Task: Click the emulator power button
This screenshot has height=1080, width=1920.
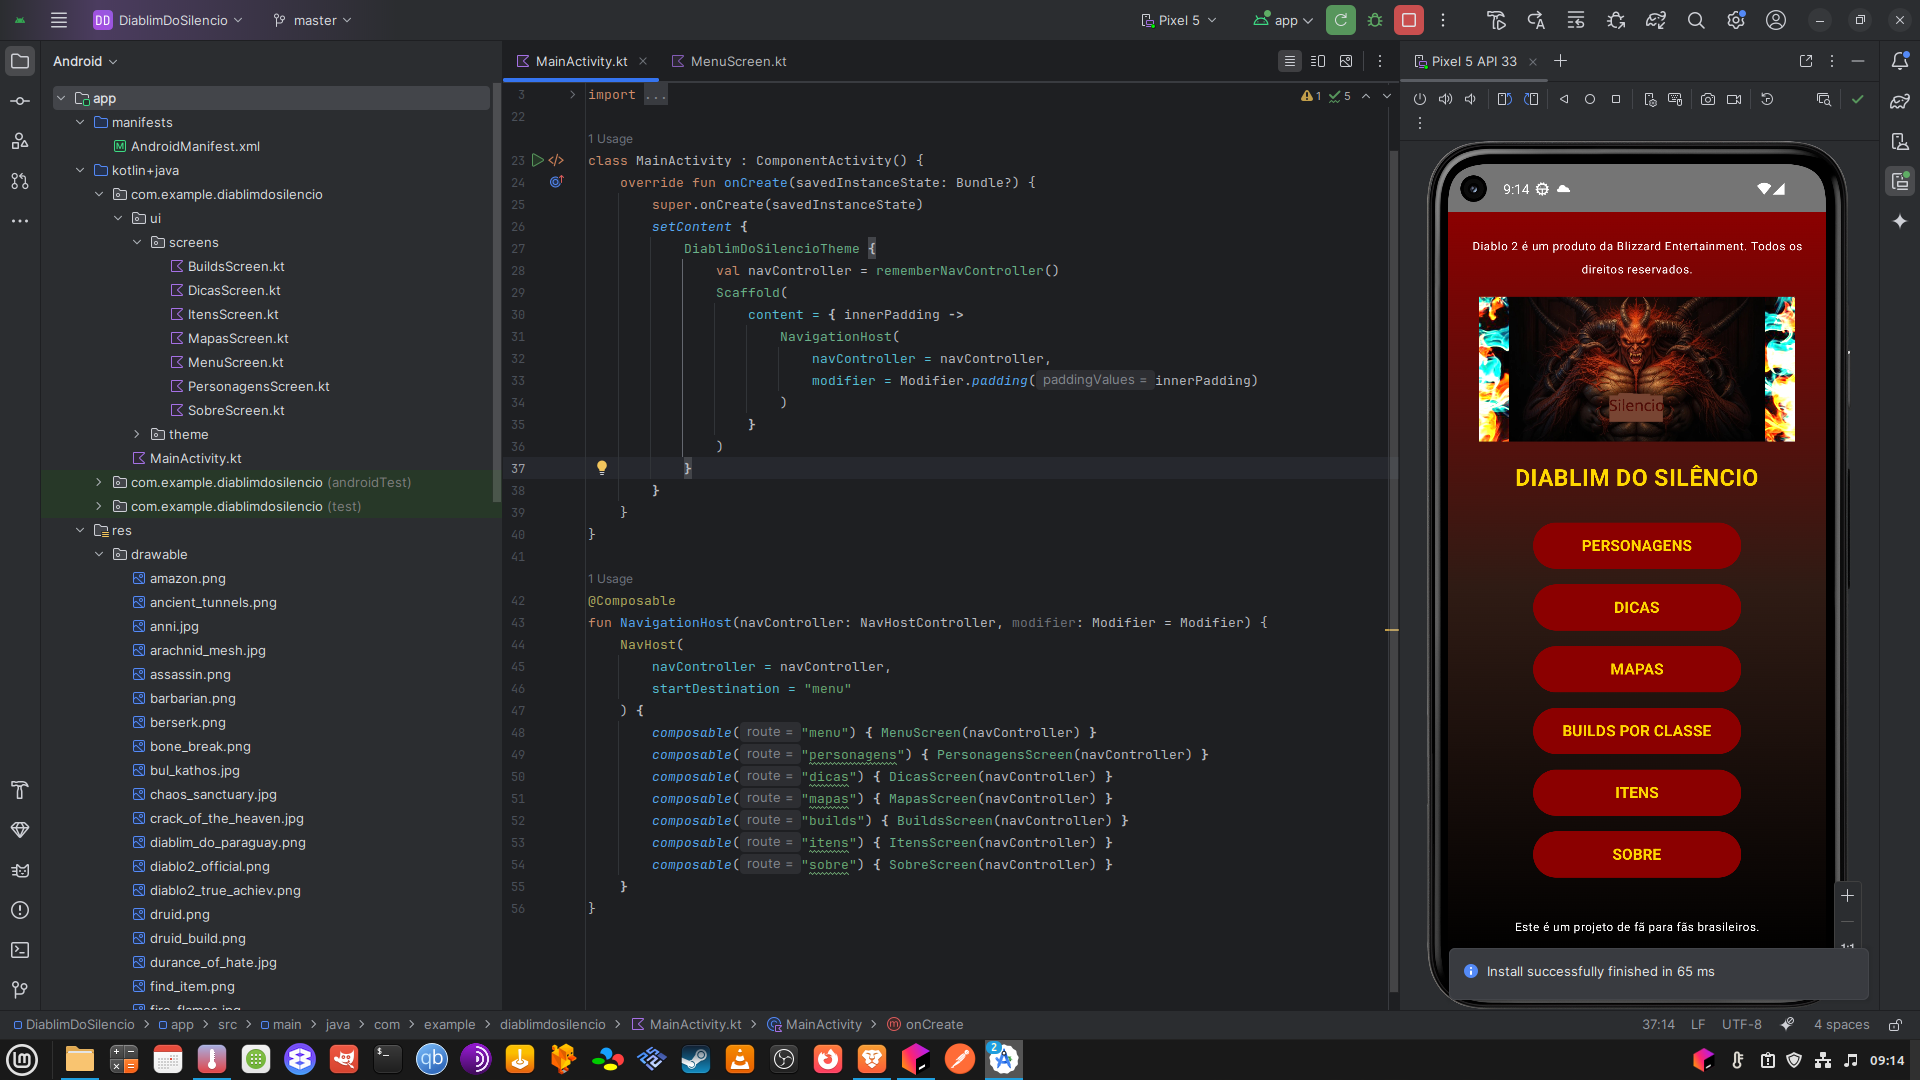Action: (1420, 99)
